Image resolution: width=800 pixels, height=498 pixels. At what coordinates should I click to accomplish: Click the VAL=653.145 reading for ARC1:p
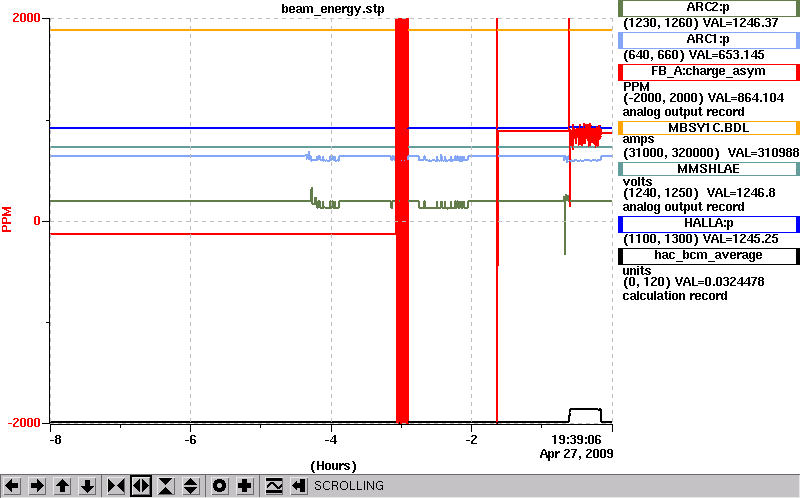point(727,55)
